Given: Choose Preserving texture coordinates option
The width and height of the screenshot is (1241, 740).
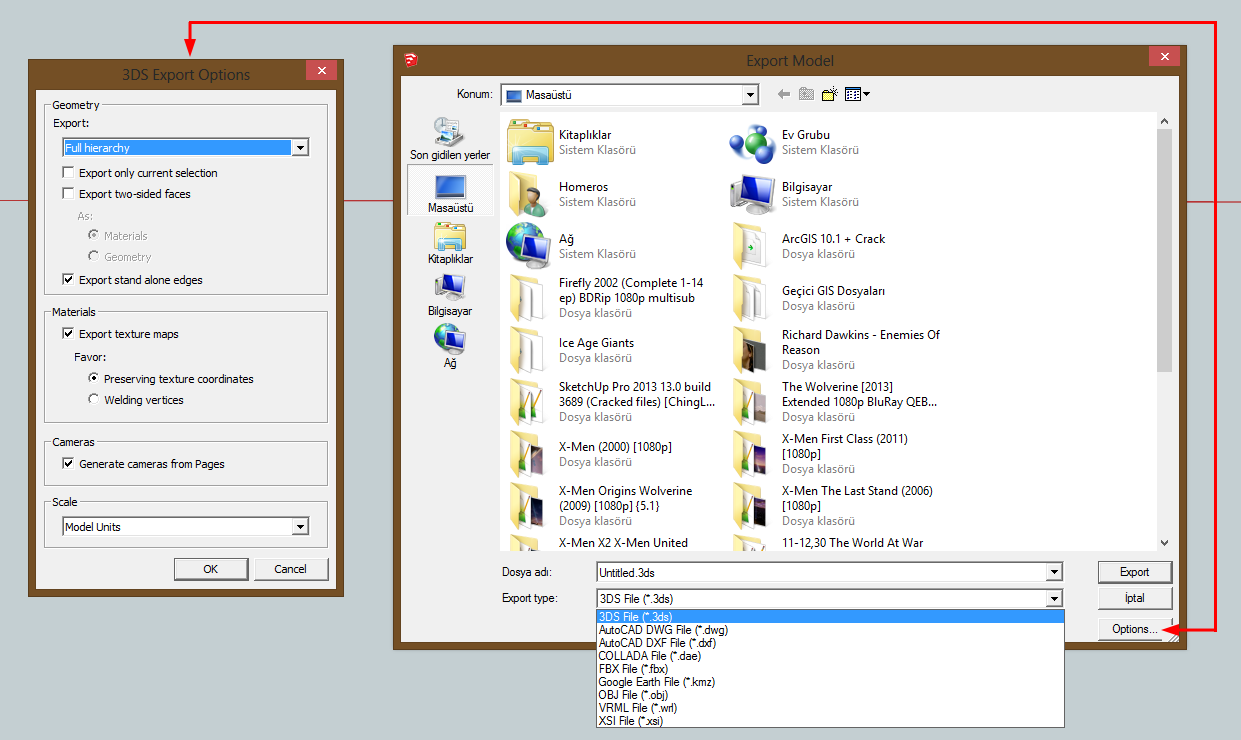Looking at the screenshot, I should pos(94,379).
